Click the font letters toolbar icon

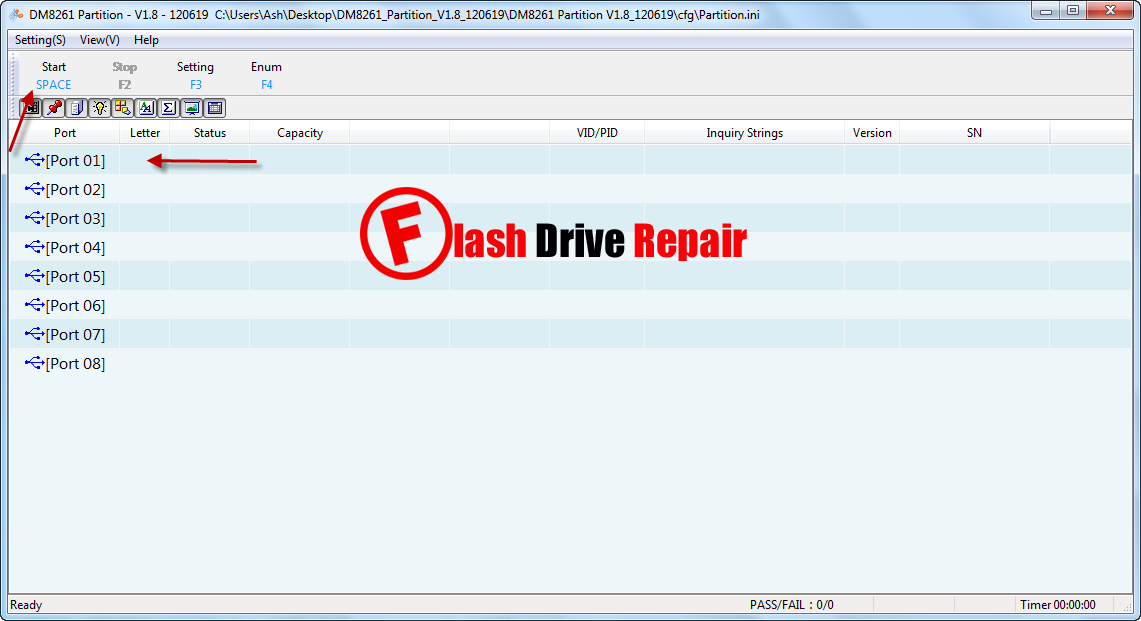tap(146, 108)
